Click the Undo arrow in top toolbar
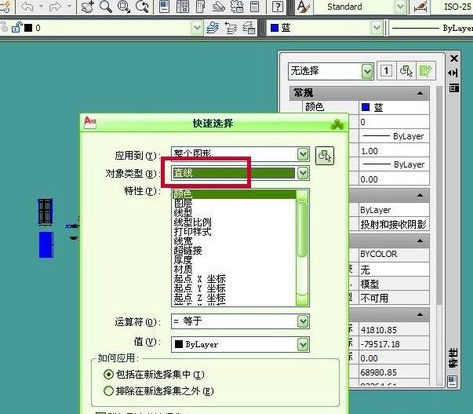 tap(27, 7)
